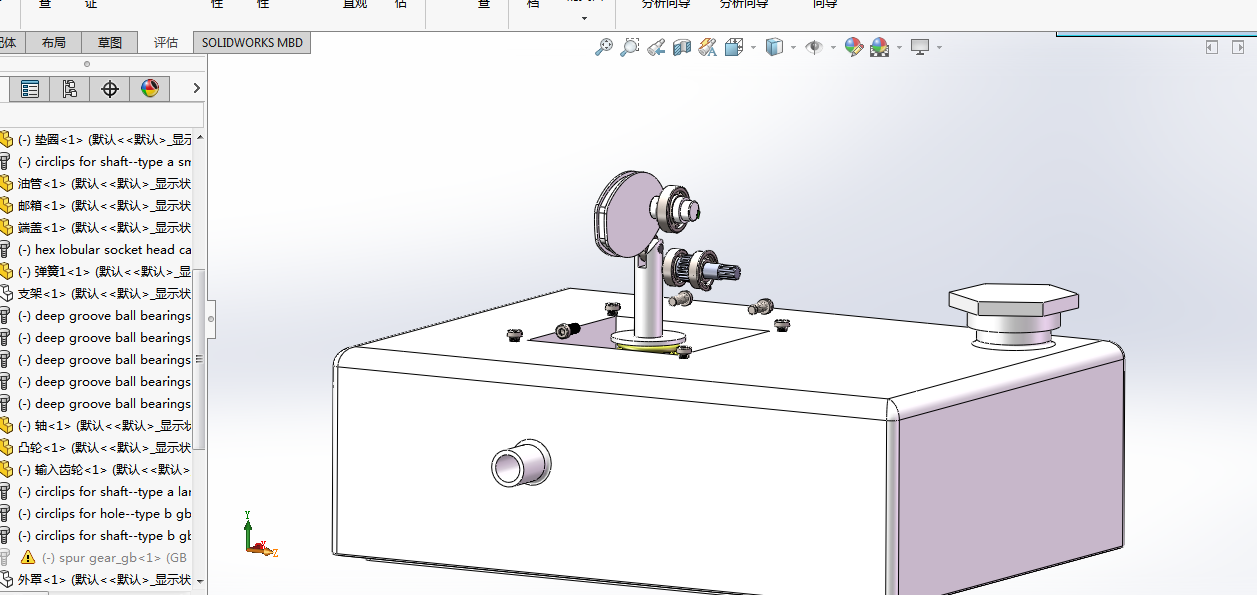The height and width of the screenshot is (595, 1257).
Task: Open the View Orientation cube
Action: coord(734,47)
